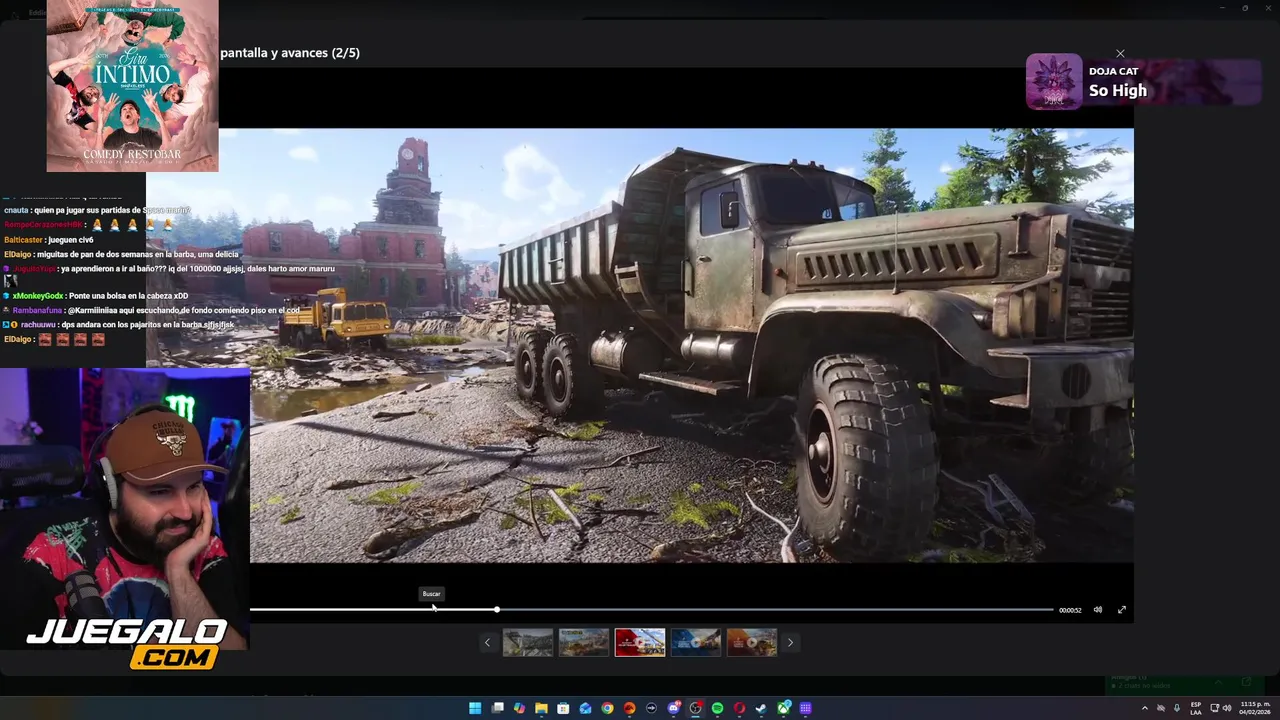Image resolution: width=1280 pixels, height=720 pixels.
Task: Open the volume control in the system tray
Action: coord(1227,708)
